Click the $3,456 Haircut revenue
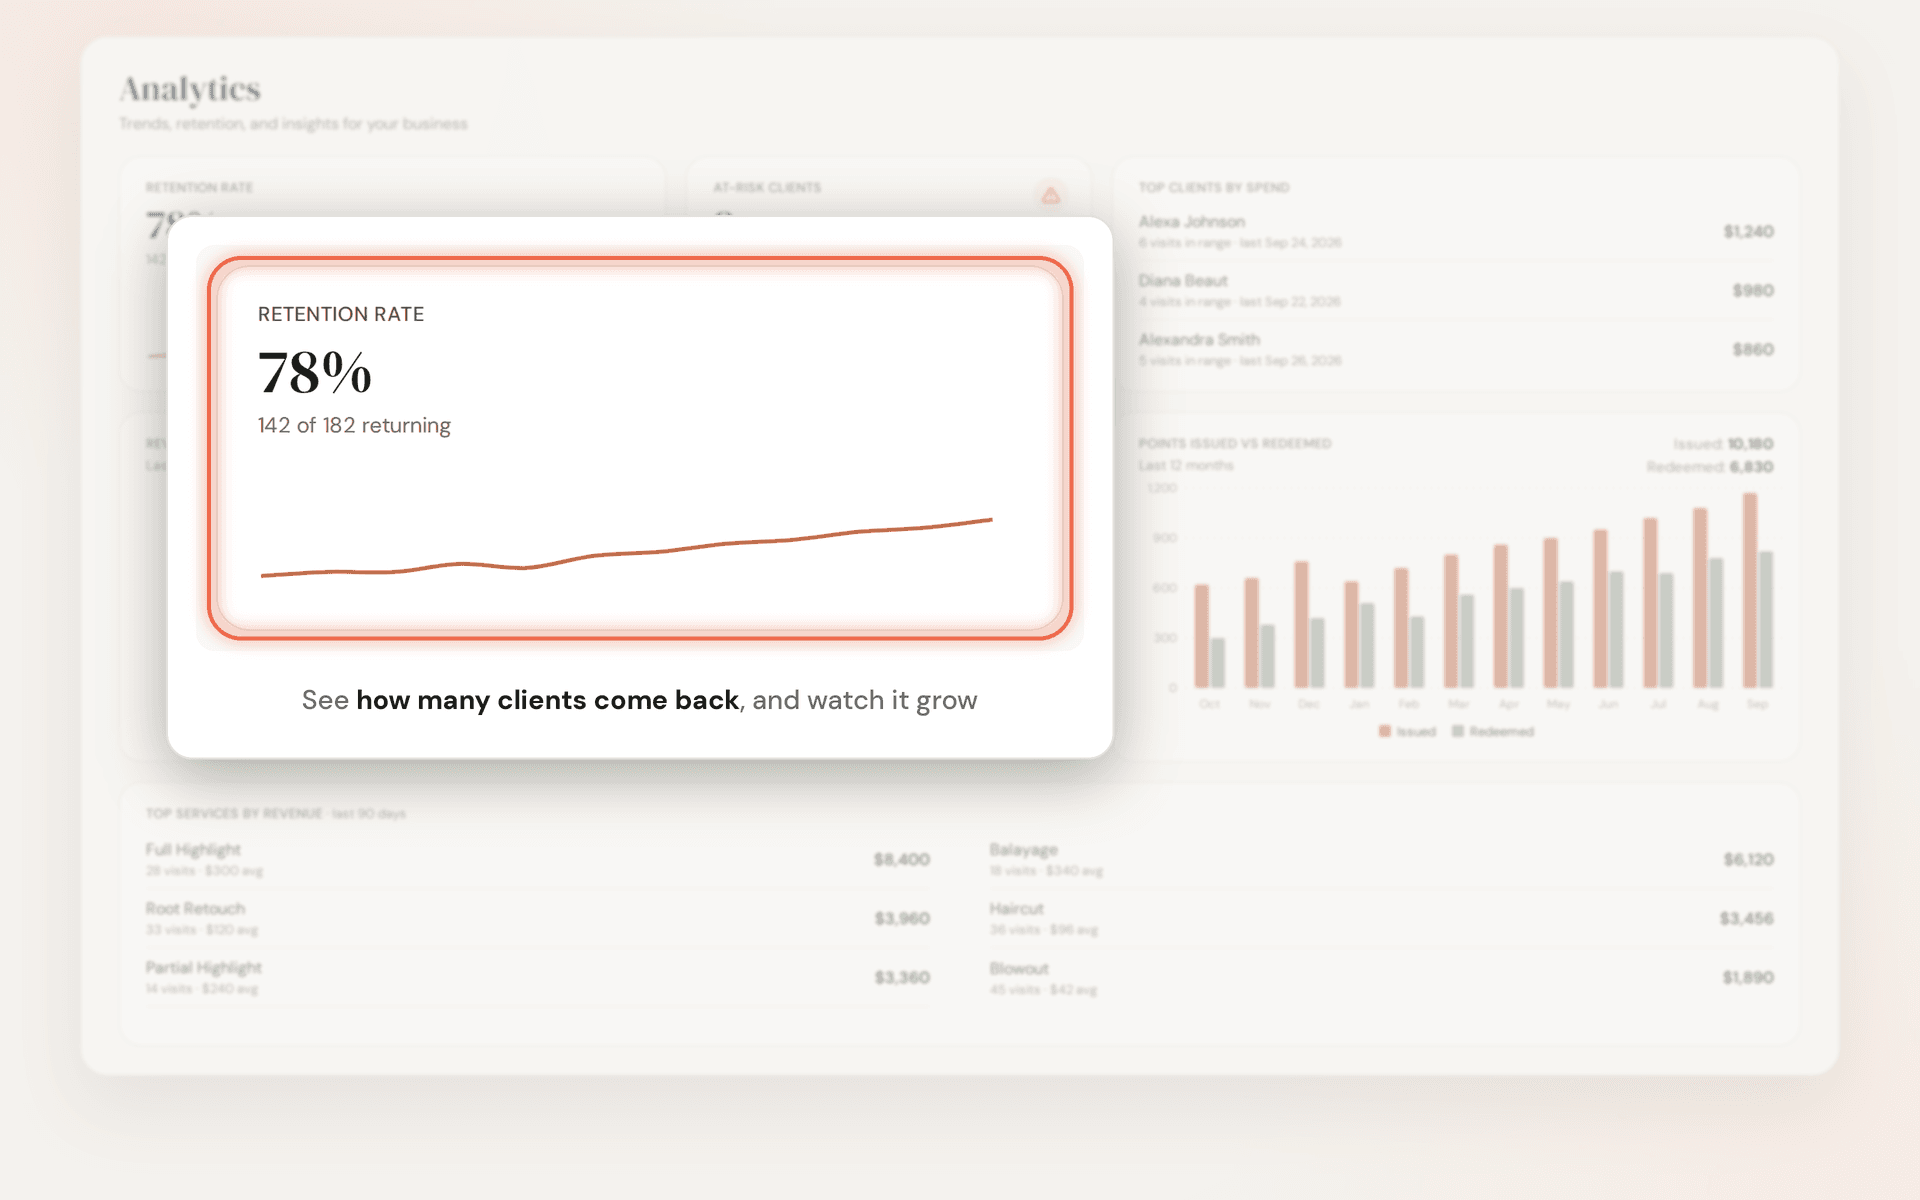The image size is (1920, 1200). (x=1747, y=918)
